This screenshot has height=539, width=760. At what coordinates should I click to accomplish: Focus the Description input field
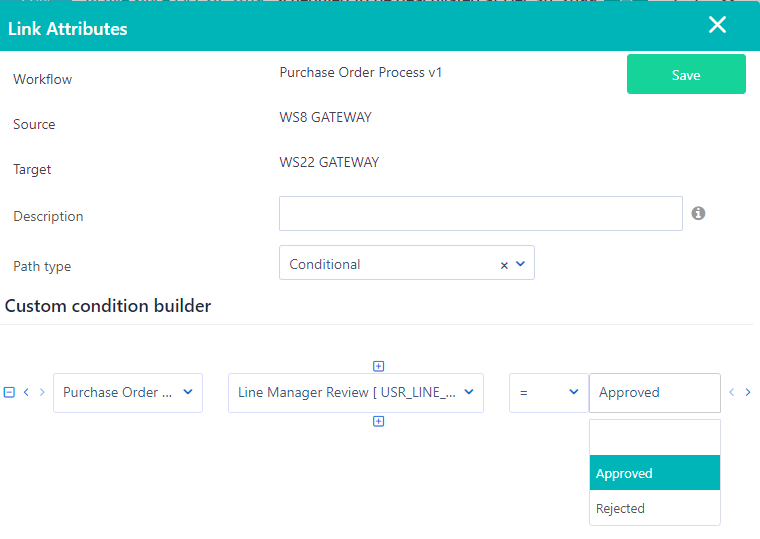[481, 214]
